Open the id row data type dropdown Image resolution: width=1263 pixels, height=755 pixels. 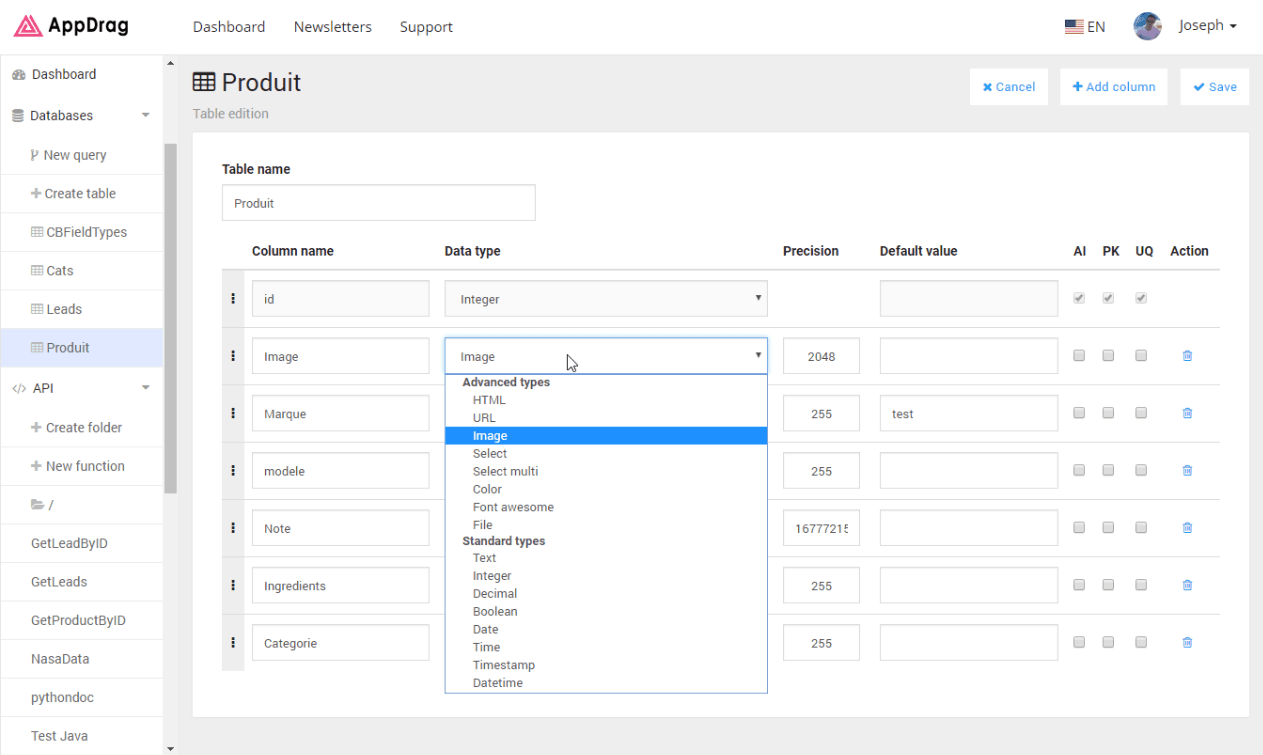pos(606,298)
